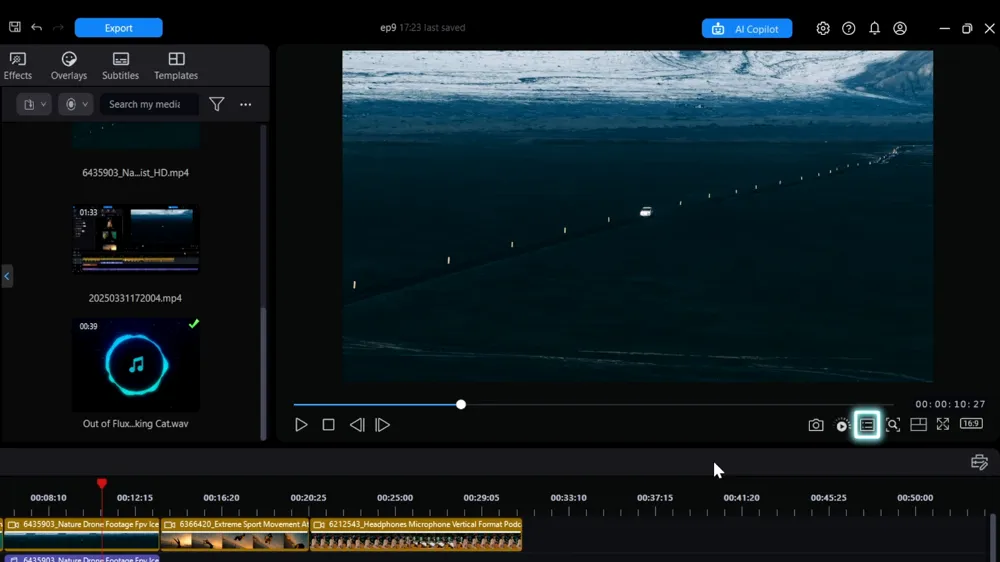Viewport: 1000px width, 562px height.
Task: Click the 00:25:00 mark on timeline ruler
Action: click(395, 498)
